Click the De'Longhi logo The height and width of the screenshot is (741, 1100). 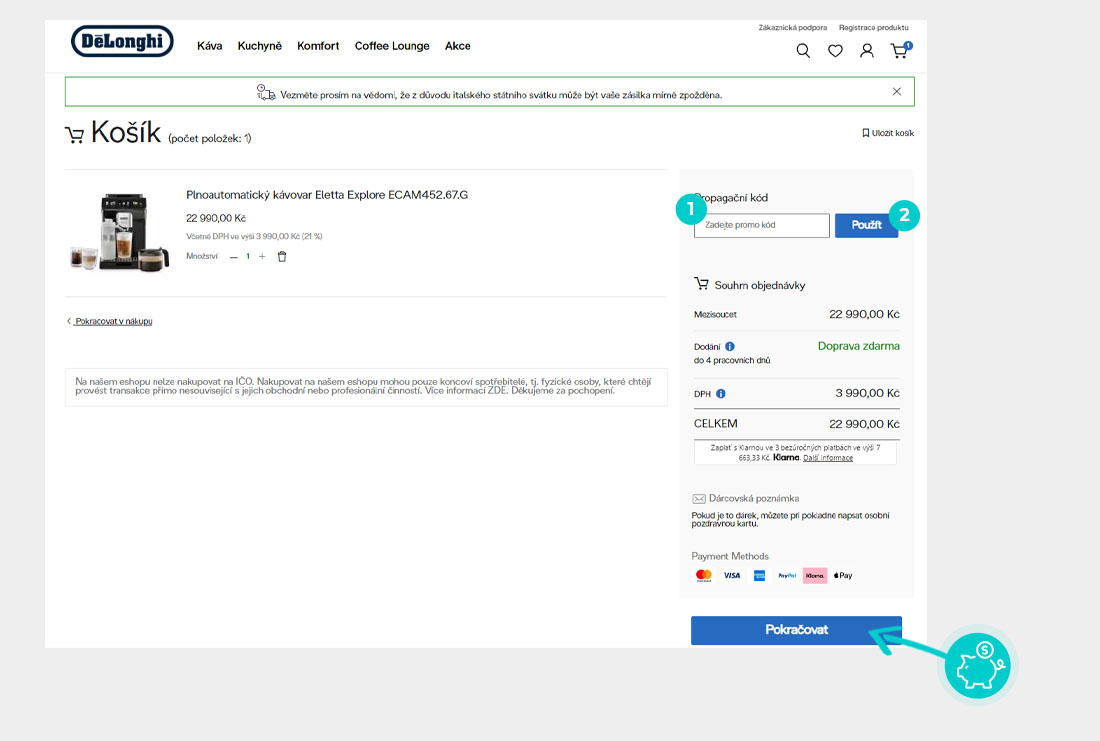[x=122, y=42]
